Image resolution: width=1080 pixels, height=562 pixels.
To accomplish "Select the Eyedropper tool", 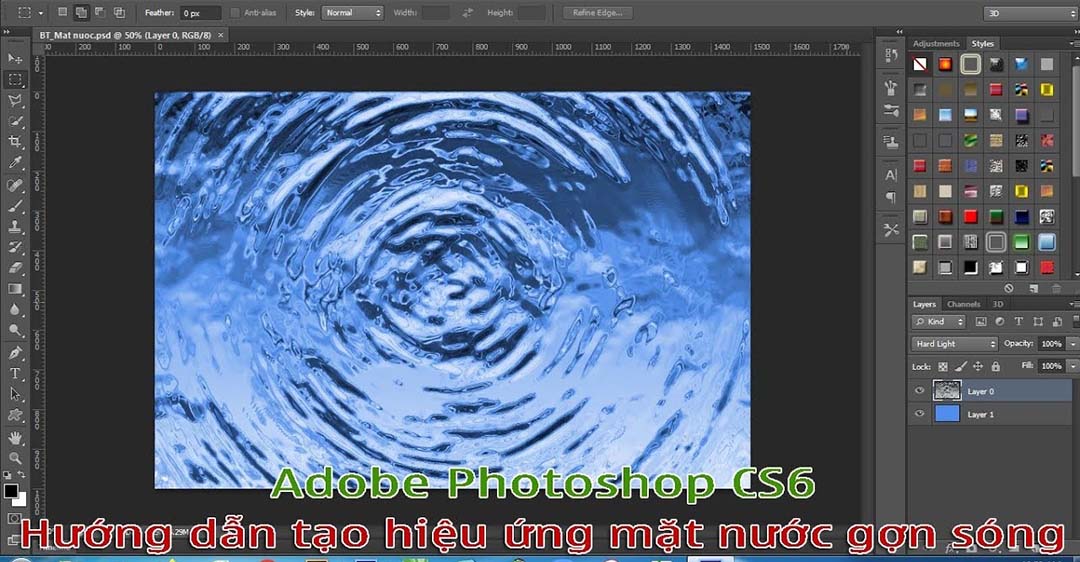I will tap(14, 163).
